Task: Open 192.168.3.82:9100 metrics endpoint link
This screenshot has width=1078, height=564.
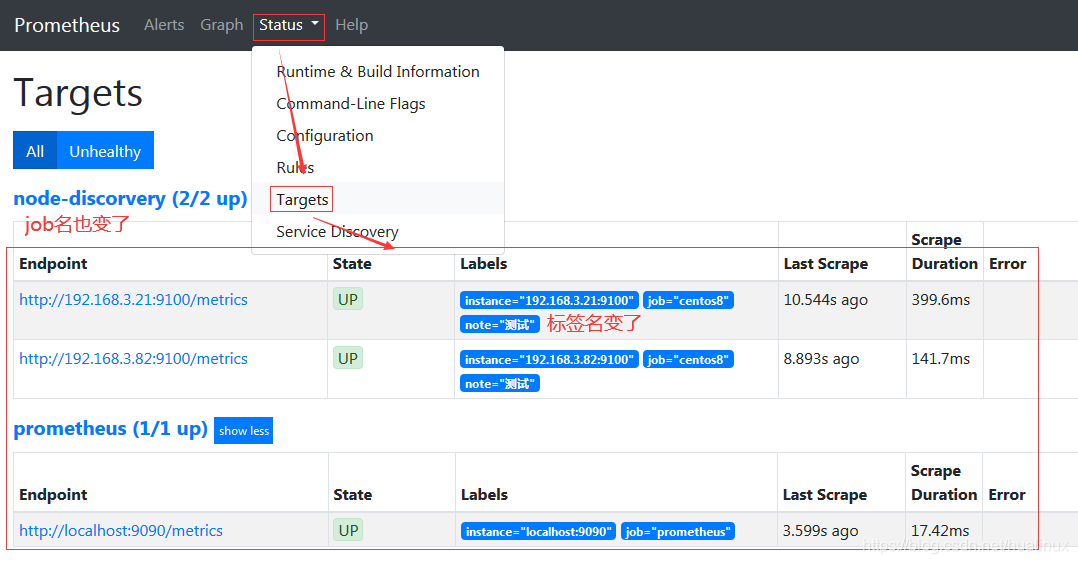Action: 133,359
